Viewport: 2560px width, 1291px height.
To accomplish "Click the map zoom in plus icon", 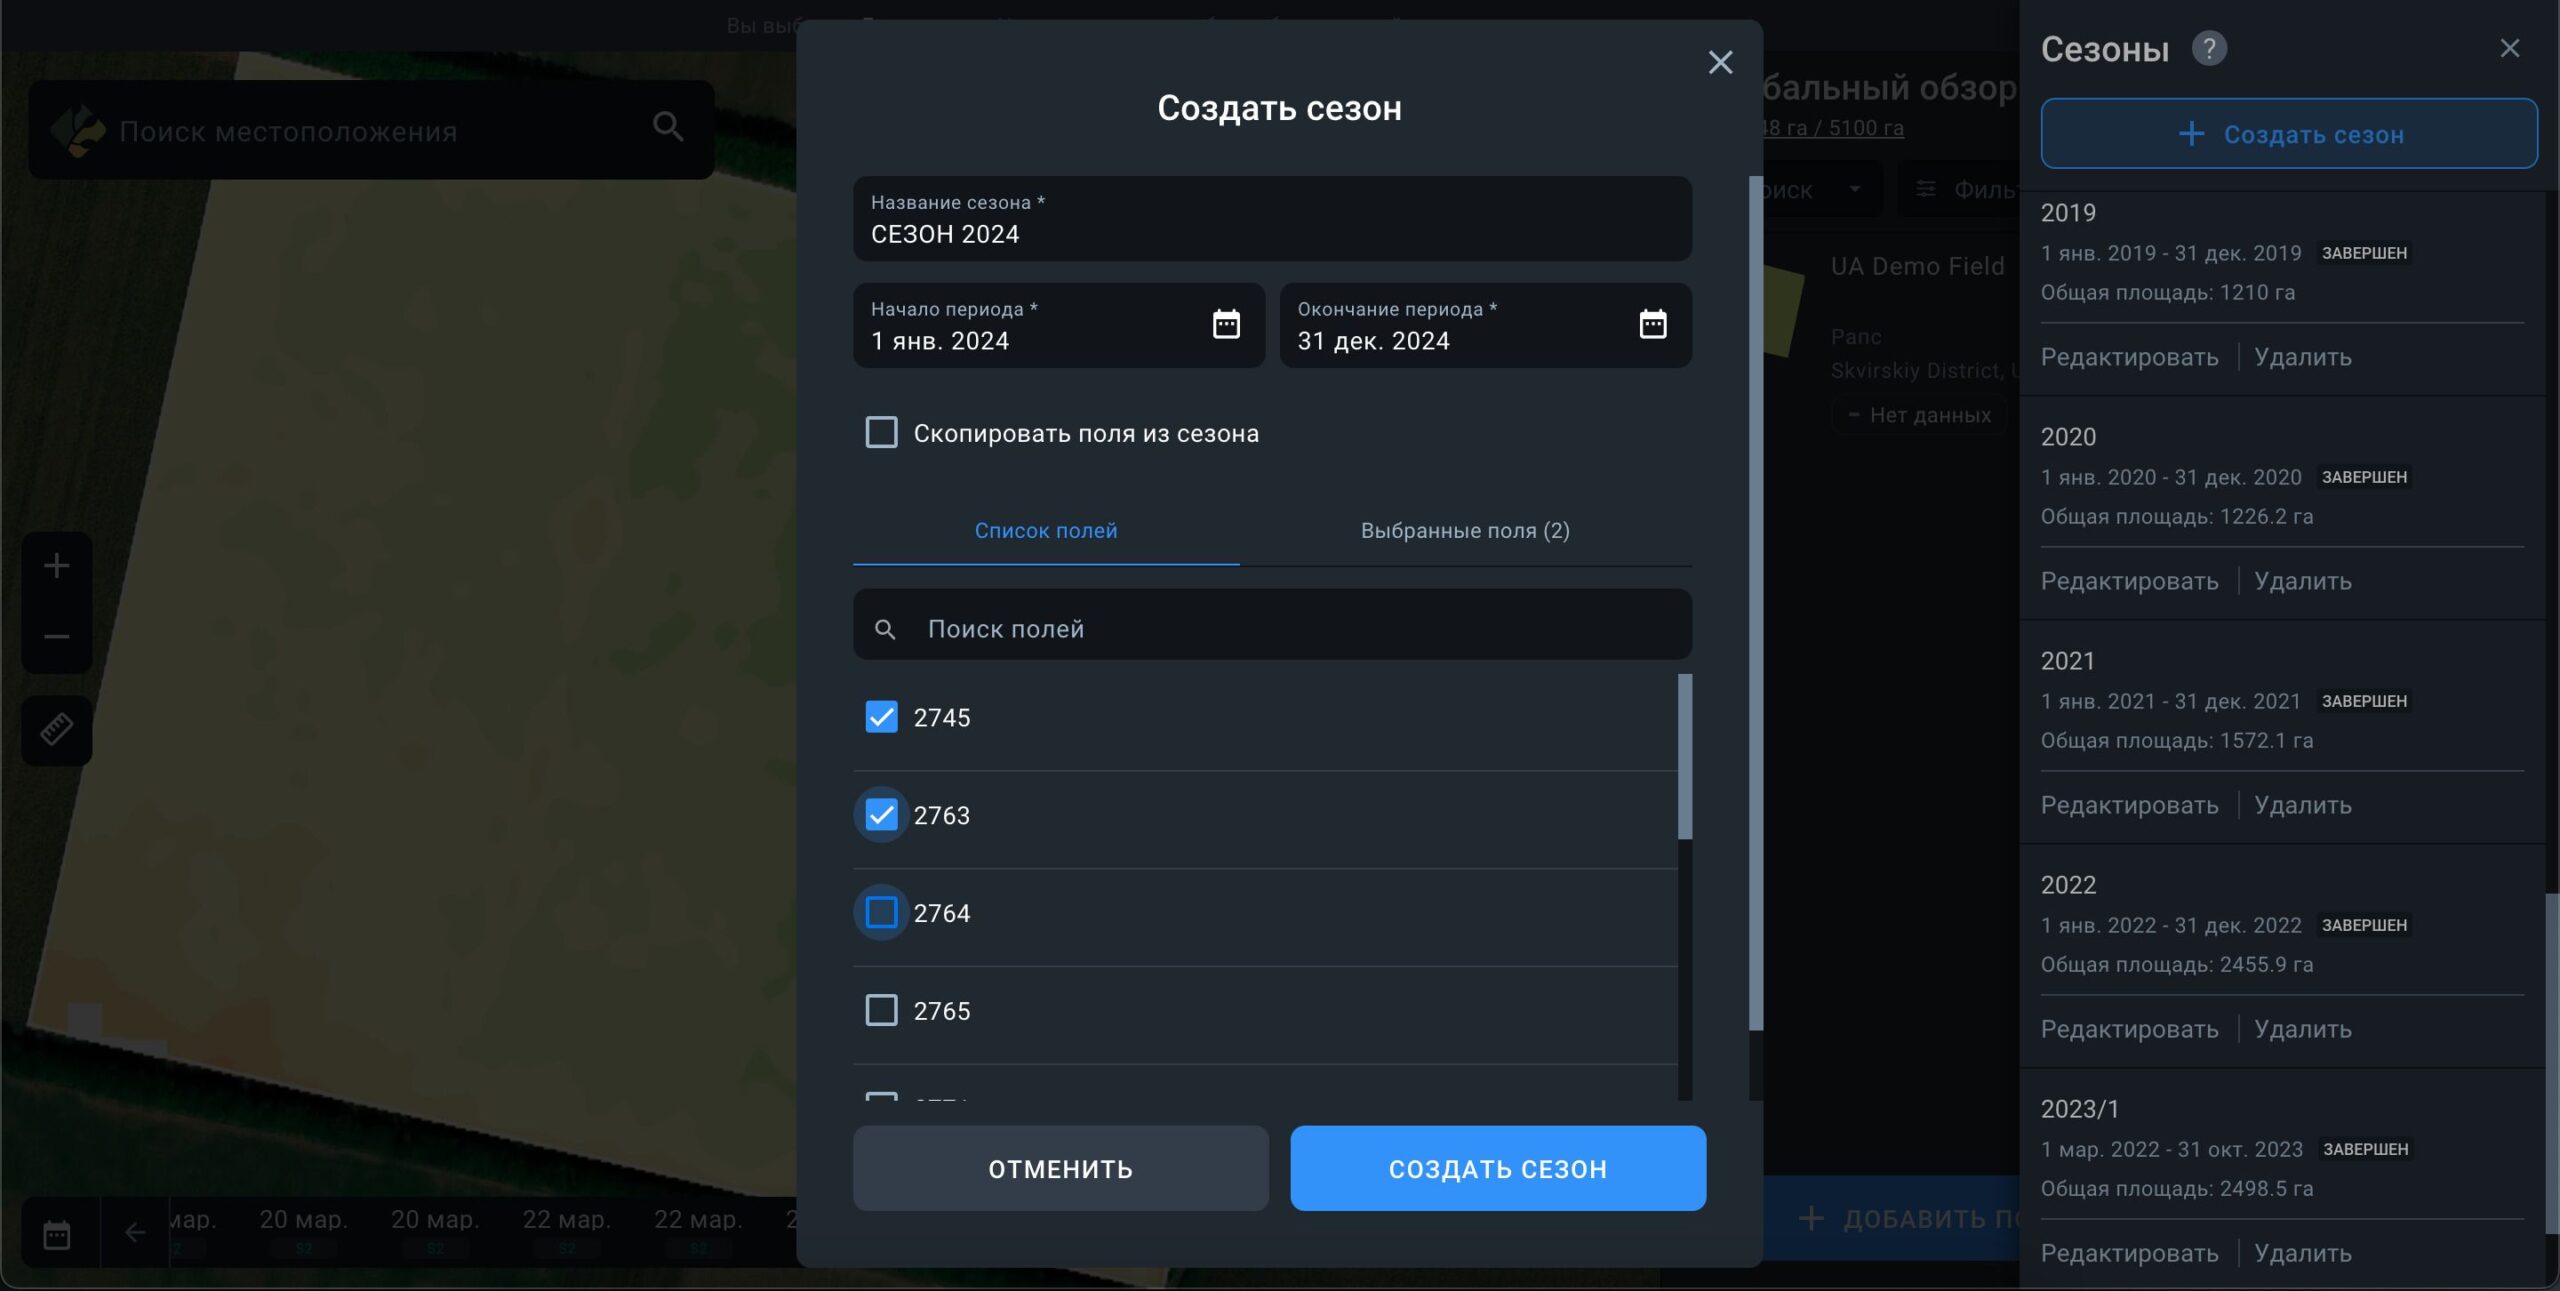I will (x=57, y=566).
